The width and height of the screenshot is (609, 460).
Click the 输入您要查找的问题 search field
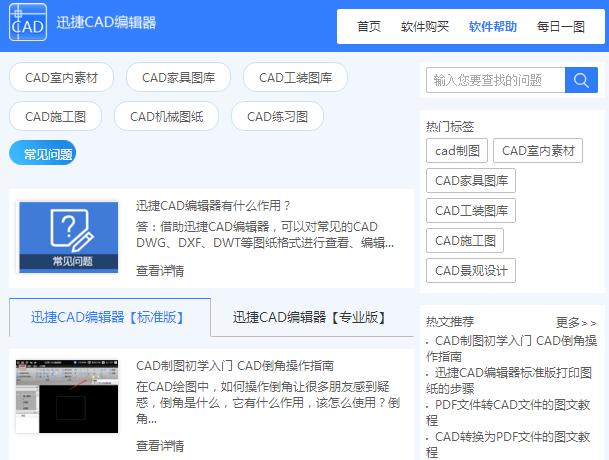pos(496,80)
